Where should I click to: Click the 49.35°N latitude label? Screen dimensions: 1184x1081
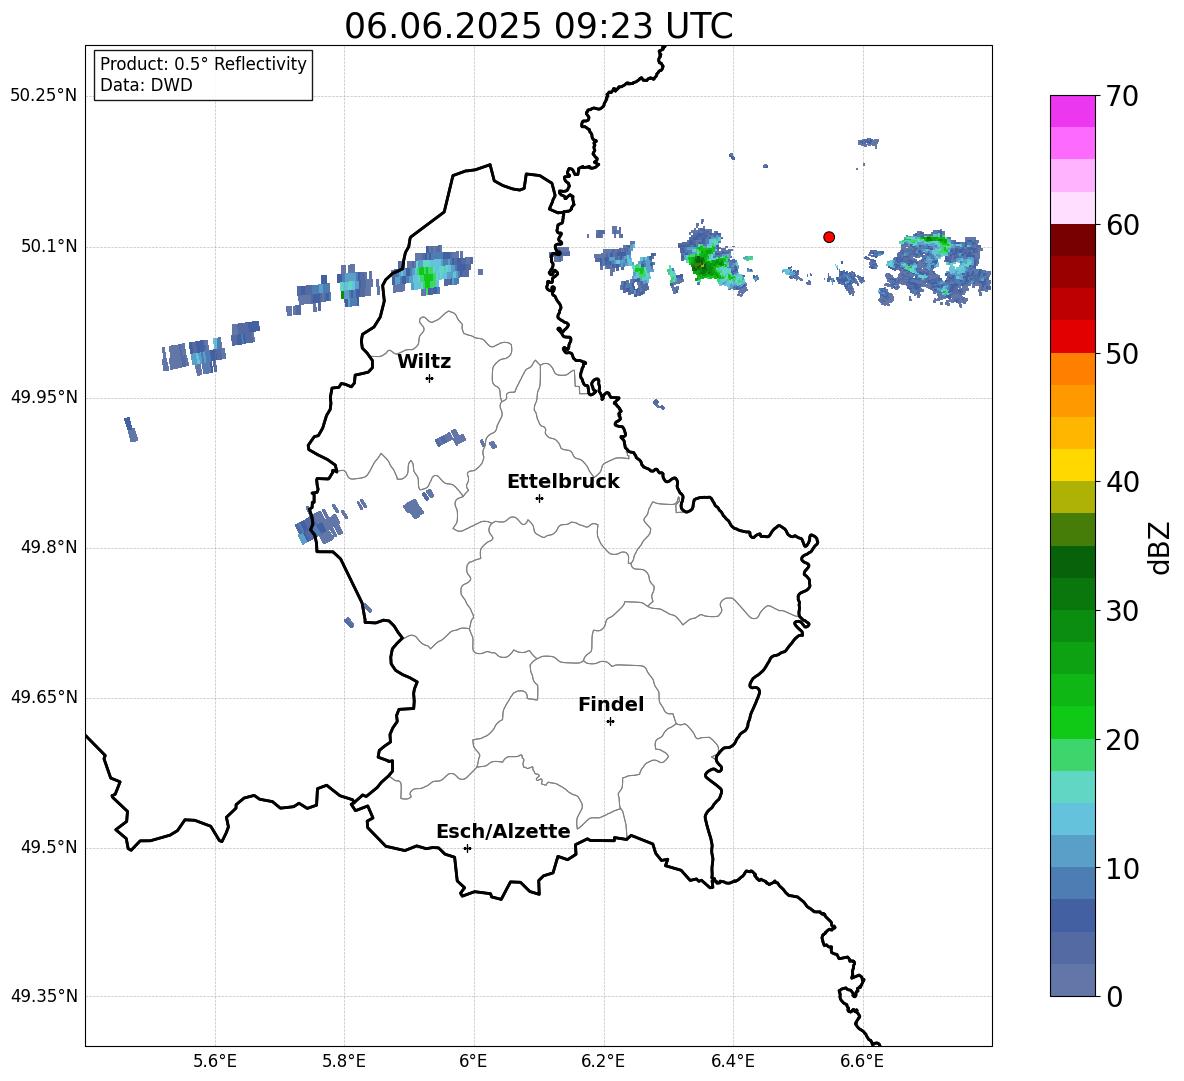pyautogui.click(x=44, y=996)
